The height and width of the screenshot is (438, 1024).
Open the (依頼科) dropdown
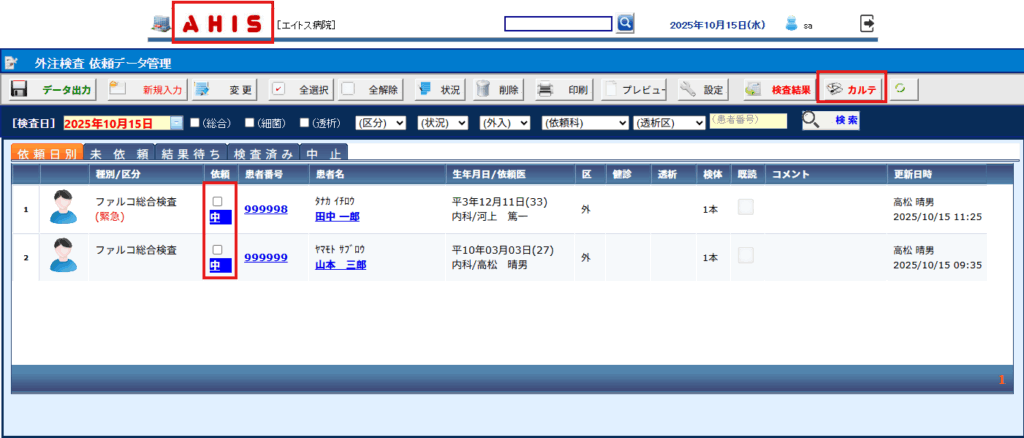tap(585, 123)
